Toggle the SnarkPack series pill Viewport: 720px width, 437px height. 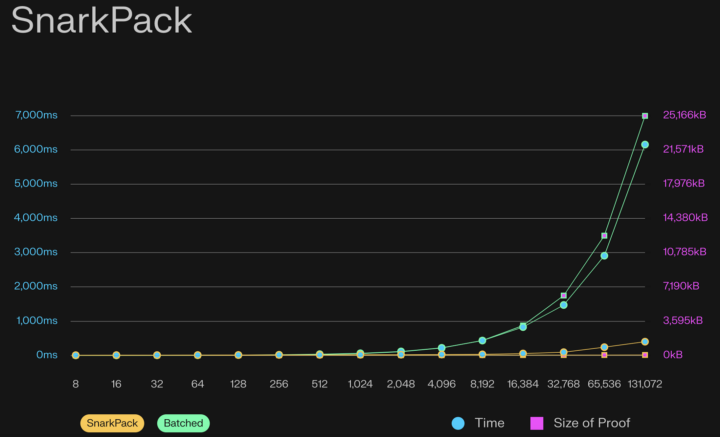click(x=112, y=423)
